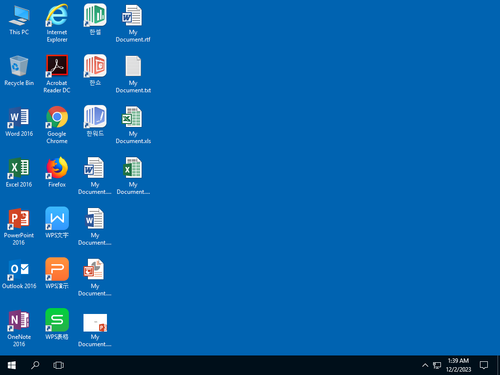Select the My Document file beside Firefox icon
500x375 pixels.
pyautogui.click(x=95, y=176)
